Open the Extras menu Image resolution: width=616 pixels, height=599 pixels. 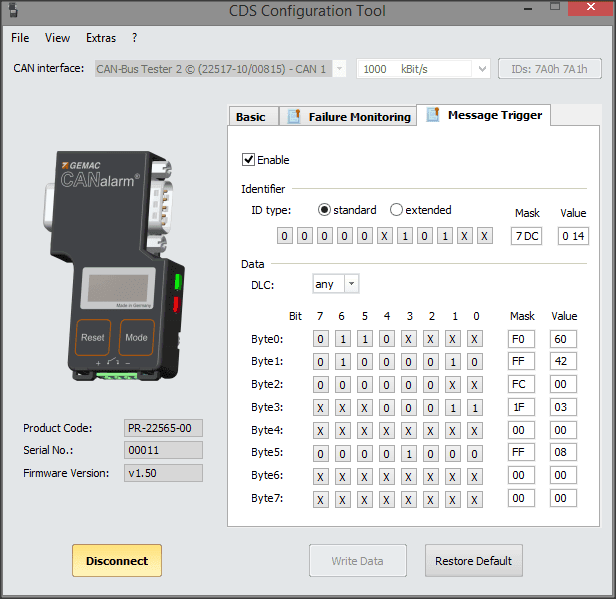coord(101,38)
